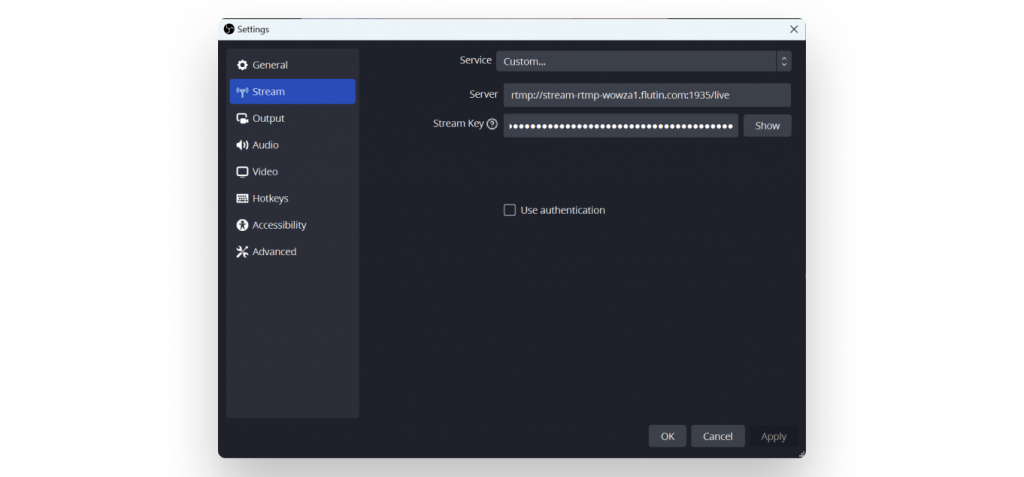Viewport: 1024px width, 477px height.
Task: Open the Accessibility settings category
Action: [x=292, y=225]
